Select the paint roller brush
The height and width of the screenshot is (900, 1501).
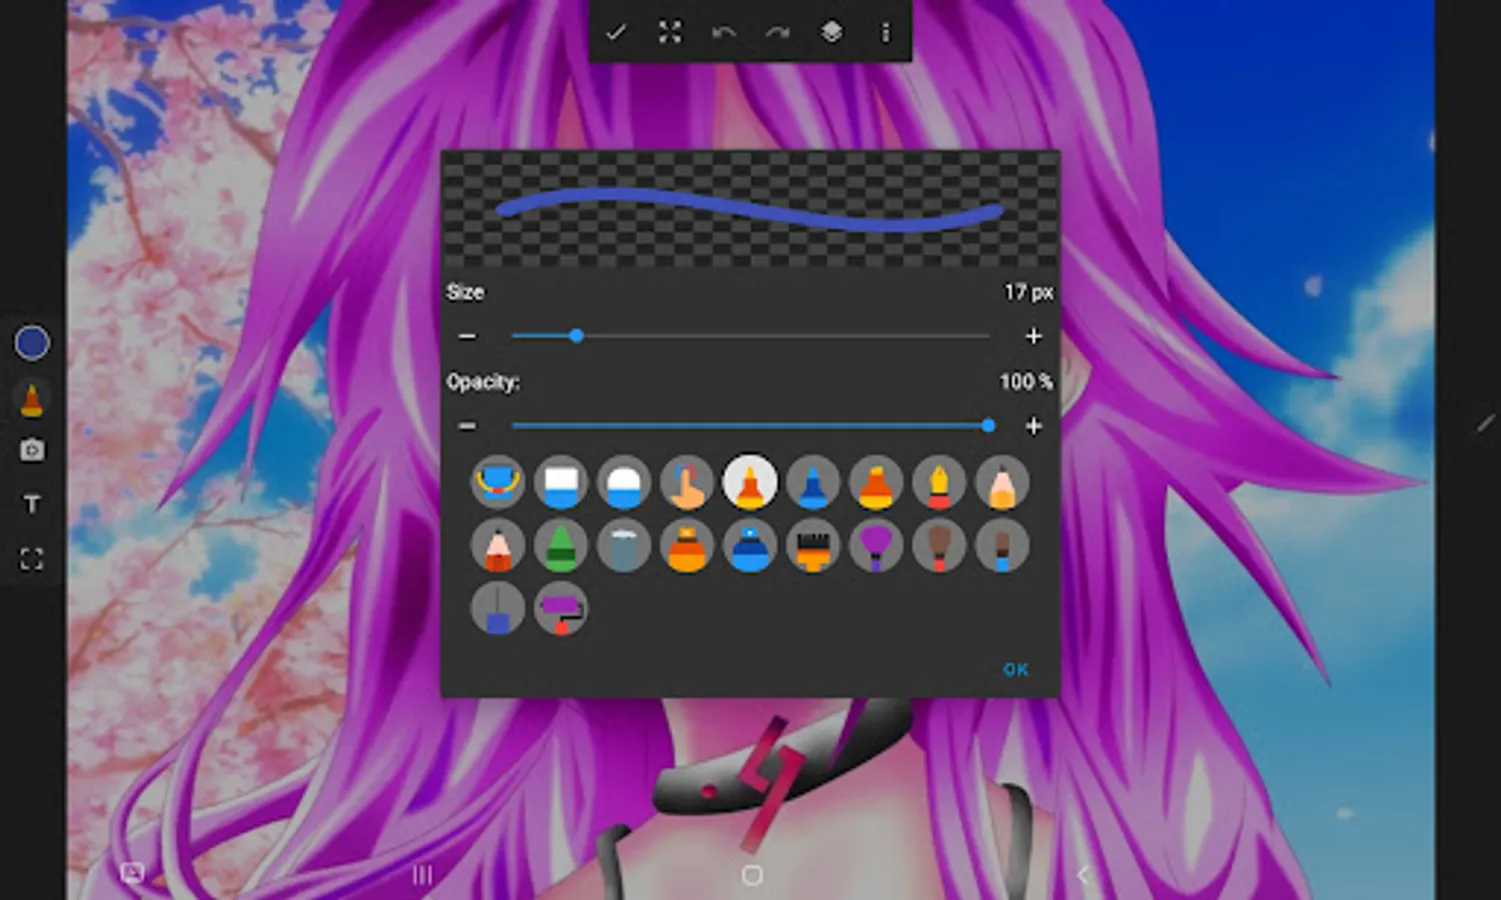pos(561,607)
